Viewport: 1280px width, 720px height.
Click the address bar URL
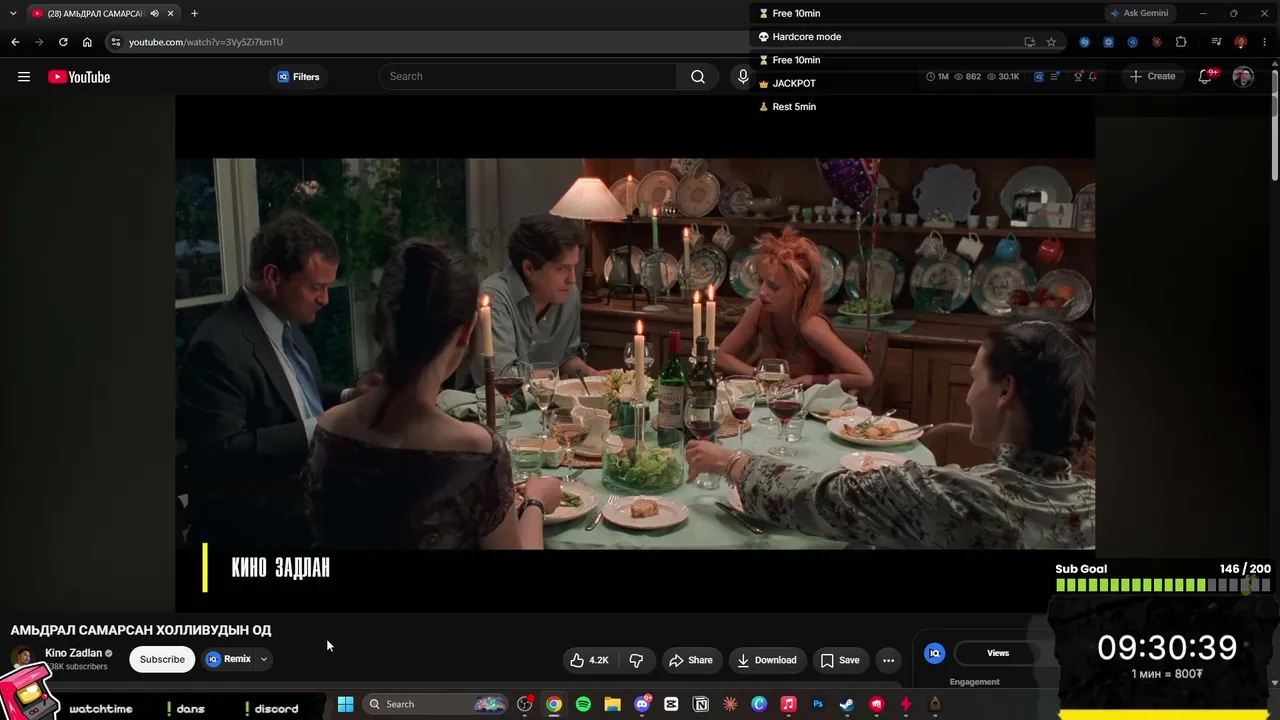206,42
